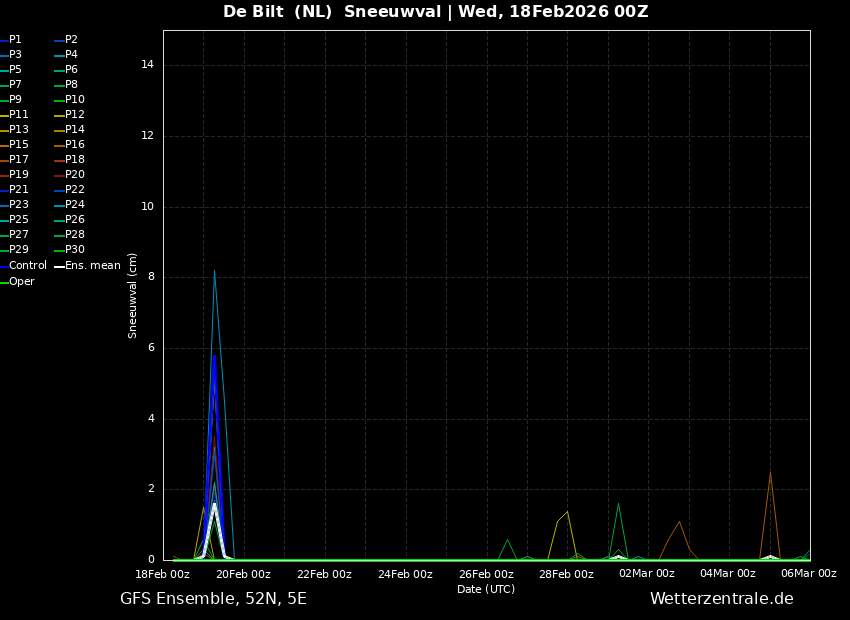
Task: Click the 18Feb 00z axis tick label
Action: click(x=162, y=574)
